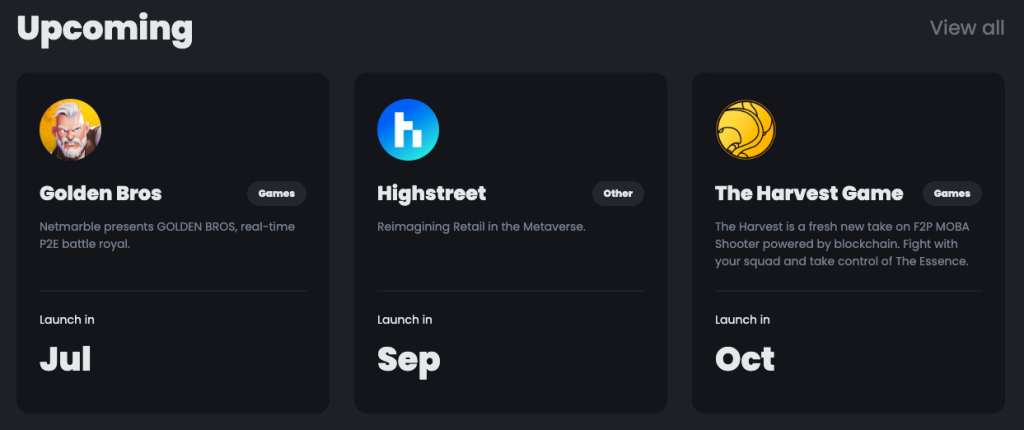The width and height of the screenshot is (1024, 430).
Task: Click the Jul launch month on Golden Bros
Action: click(x=66, y=359)
